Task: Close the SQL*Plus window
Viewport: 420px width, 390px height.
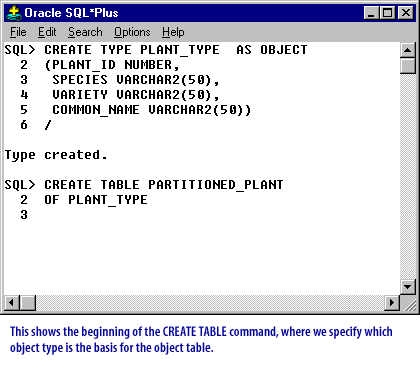Action: (405, 13)
